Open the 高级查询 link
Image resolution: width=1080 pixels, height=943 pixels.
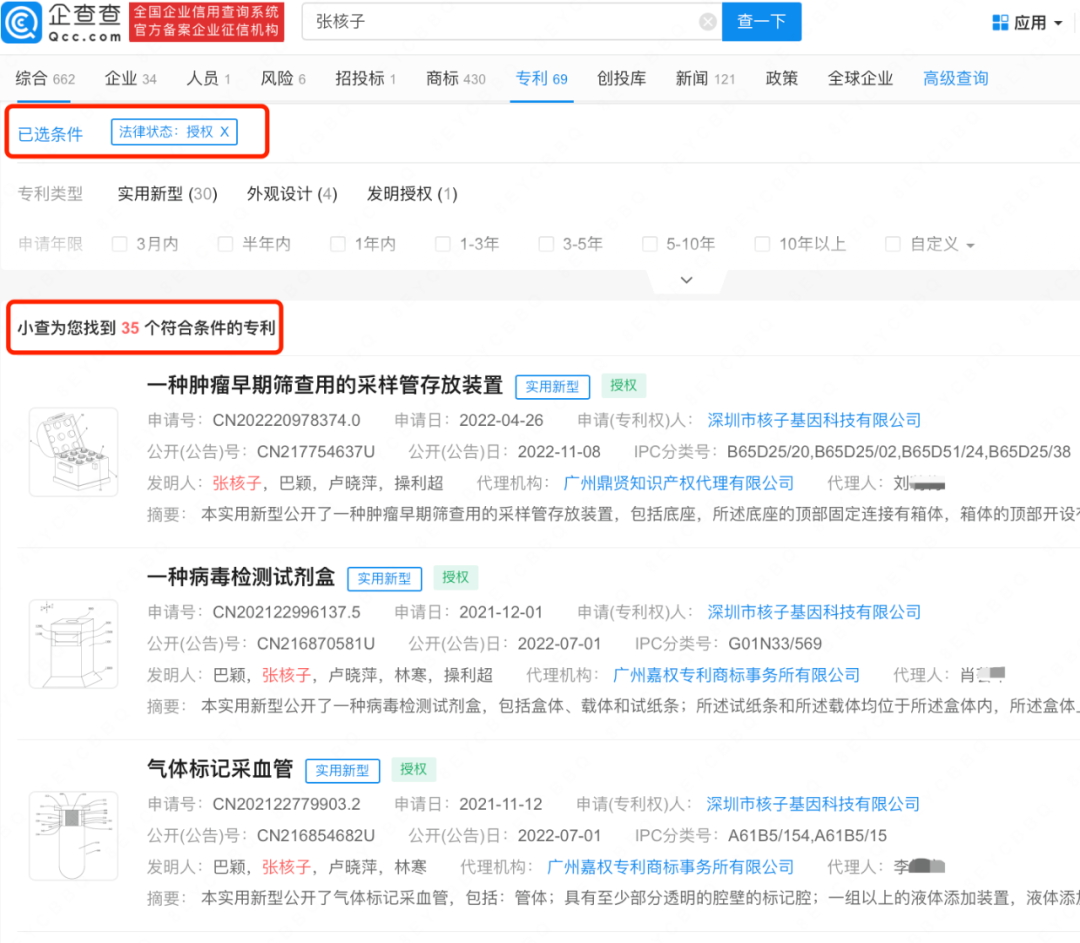(955, 79)
